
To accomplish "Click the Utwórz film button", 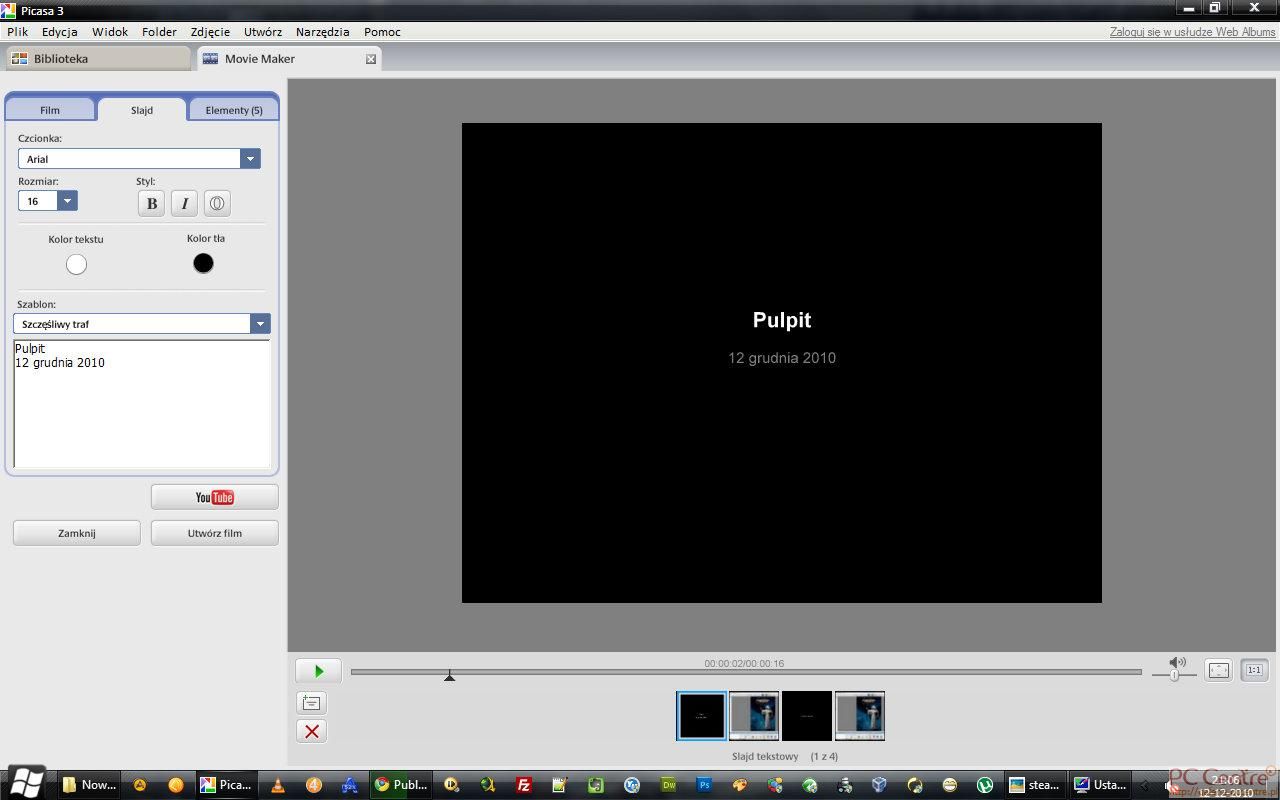I will 214,533.
